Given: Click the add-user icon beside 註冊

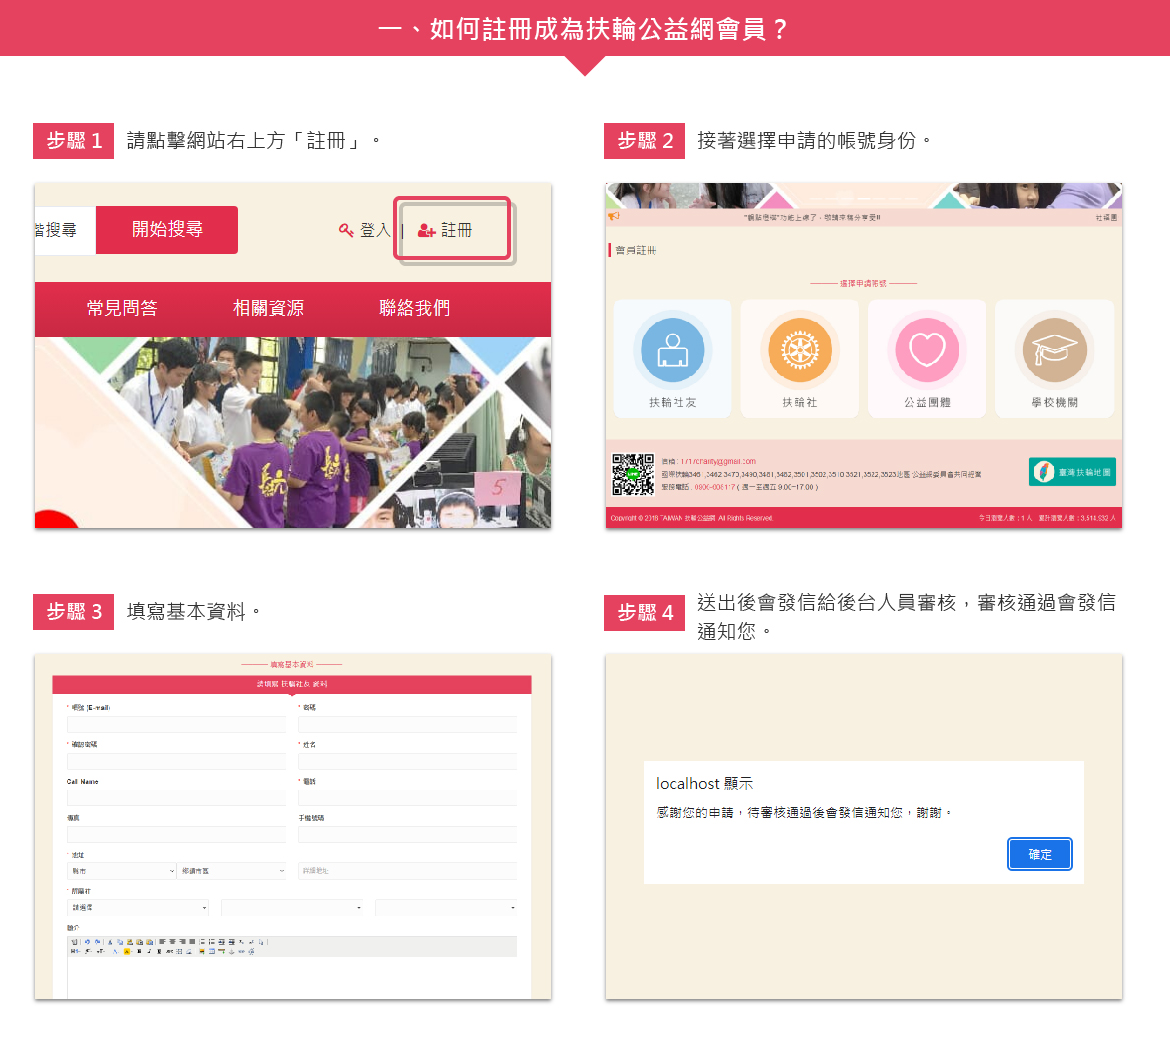Looking at the screenshot, I should [426, 231].
